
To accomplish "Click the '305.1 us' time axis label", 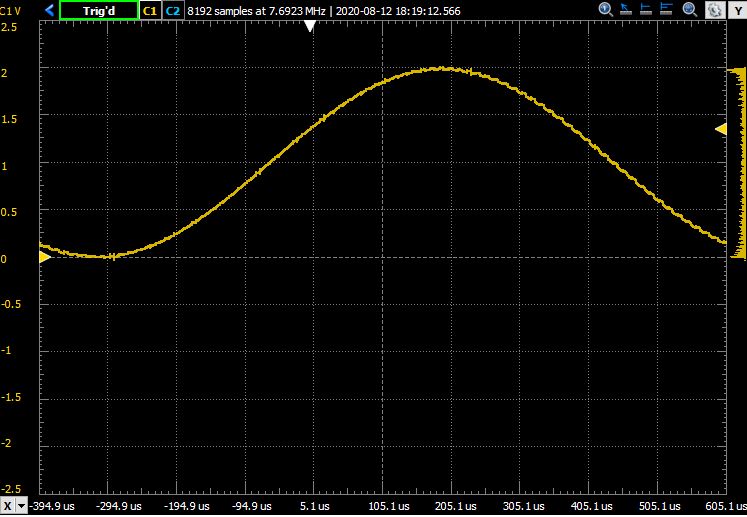I will (524, 506).
